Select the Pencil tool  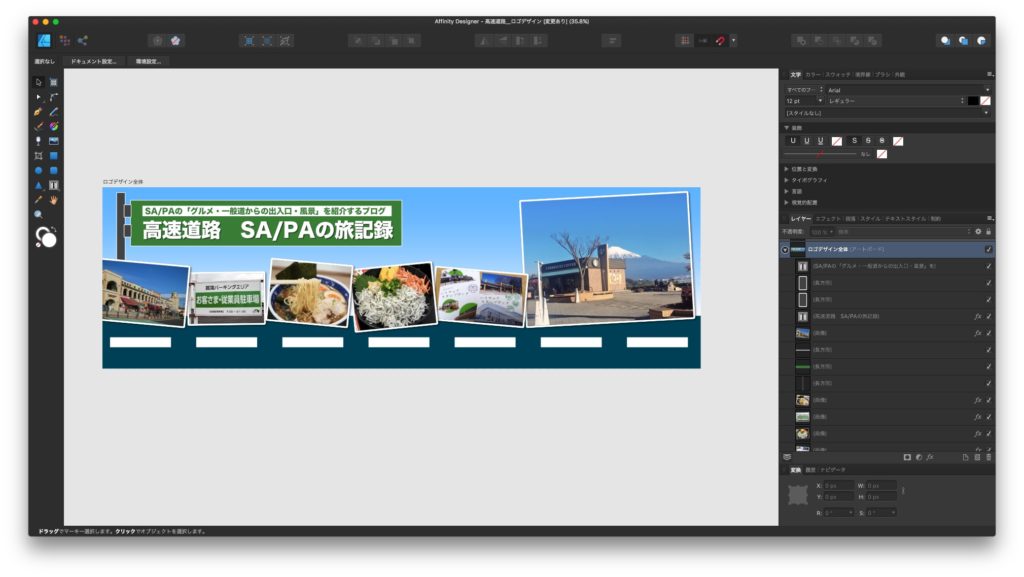tap(54, 112)
